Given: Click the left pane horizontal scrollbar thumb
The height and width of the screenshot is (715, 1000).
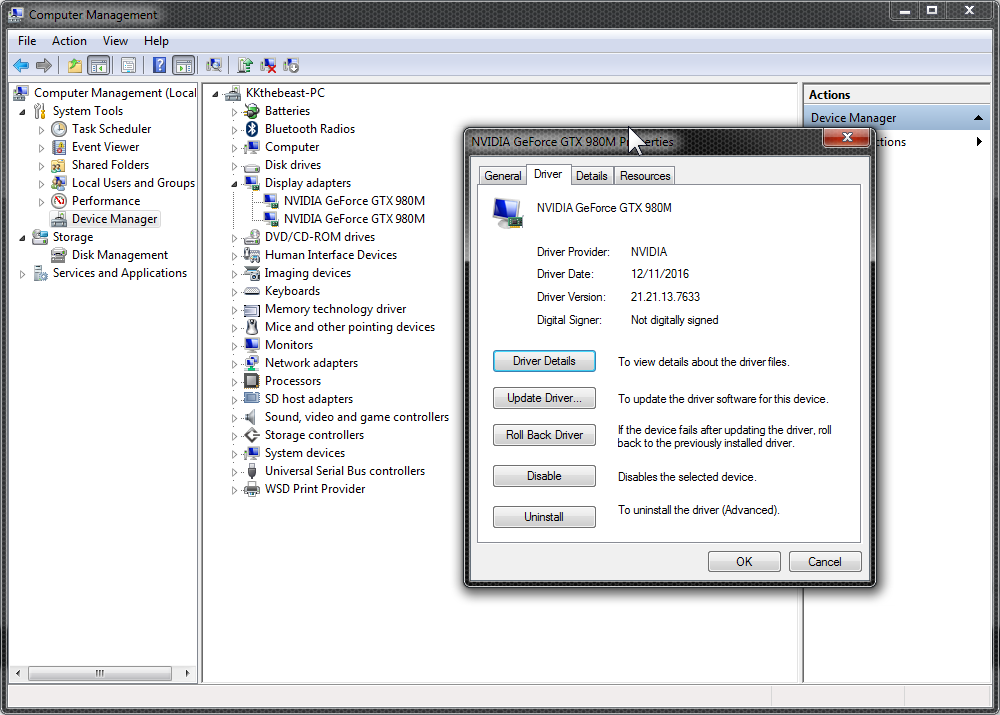Looking at the screenshot, I should [100, 673].
